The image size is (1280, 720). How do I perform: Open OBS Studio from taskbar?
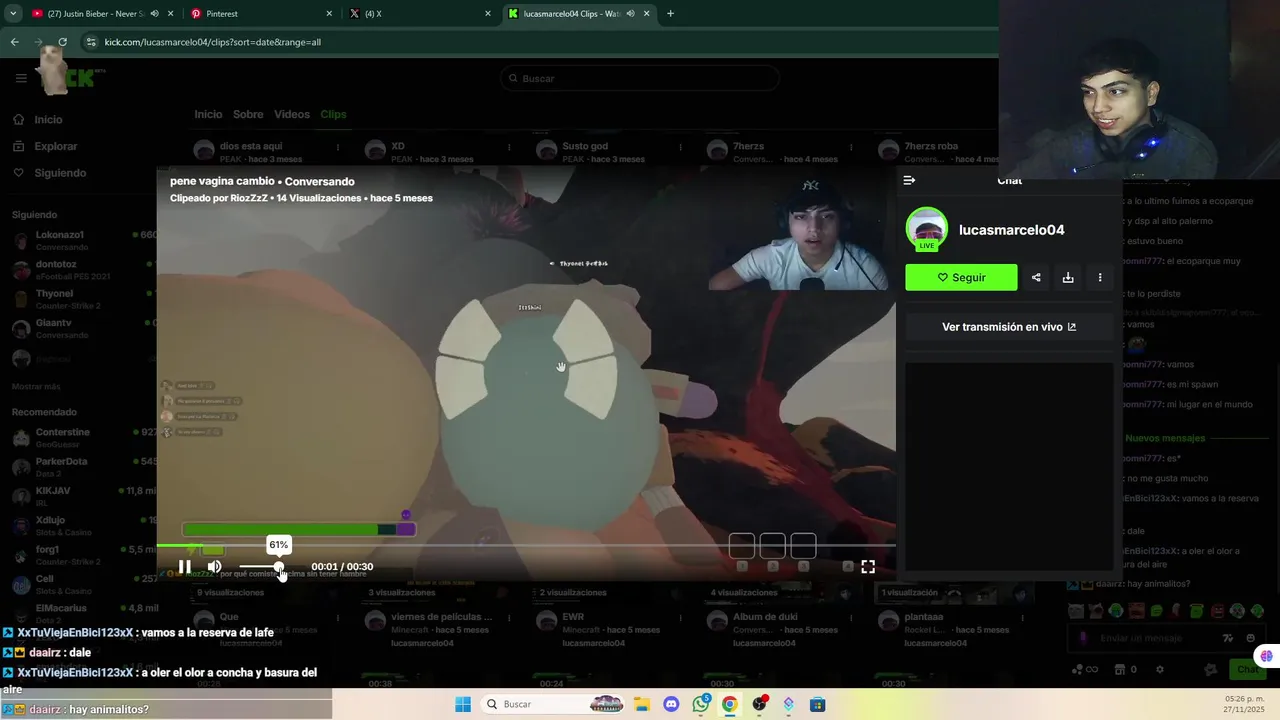[x=760, y=704]
